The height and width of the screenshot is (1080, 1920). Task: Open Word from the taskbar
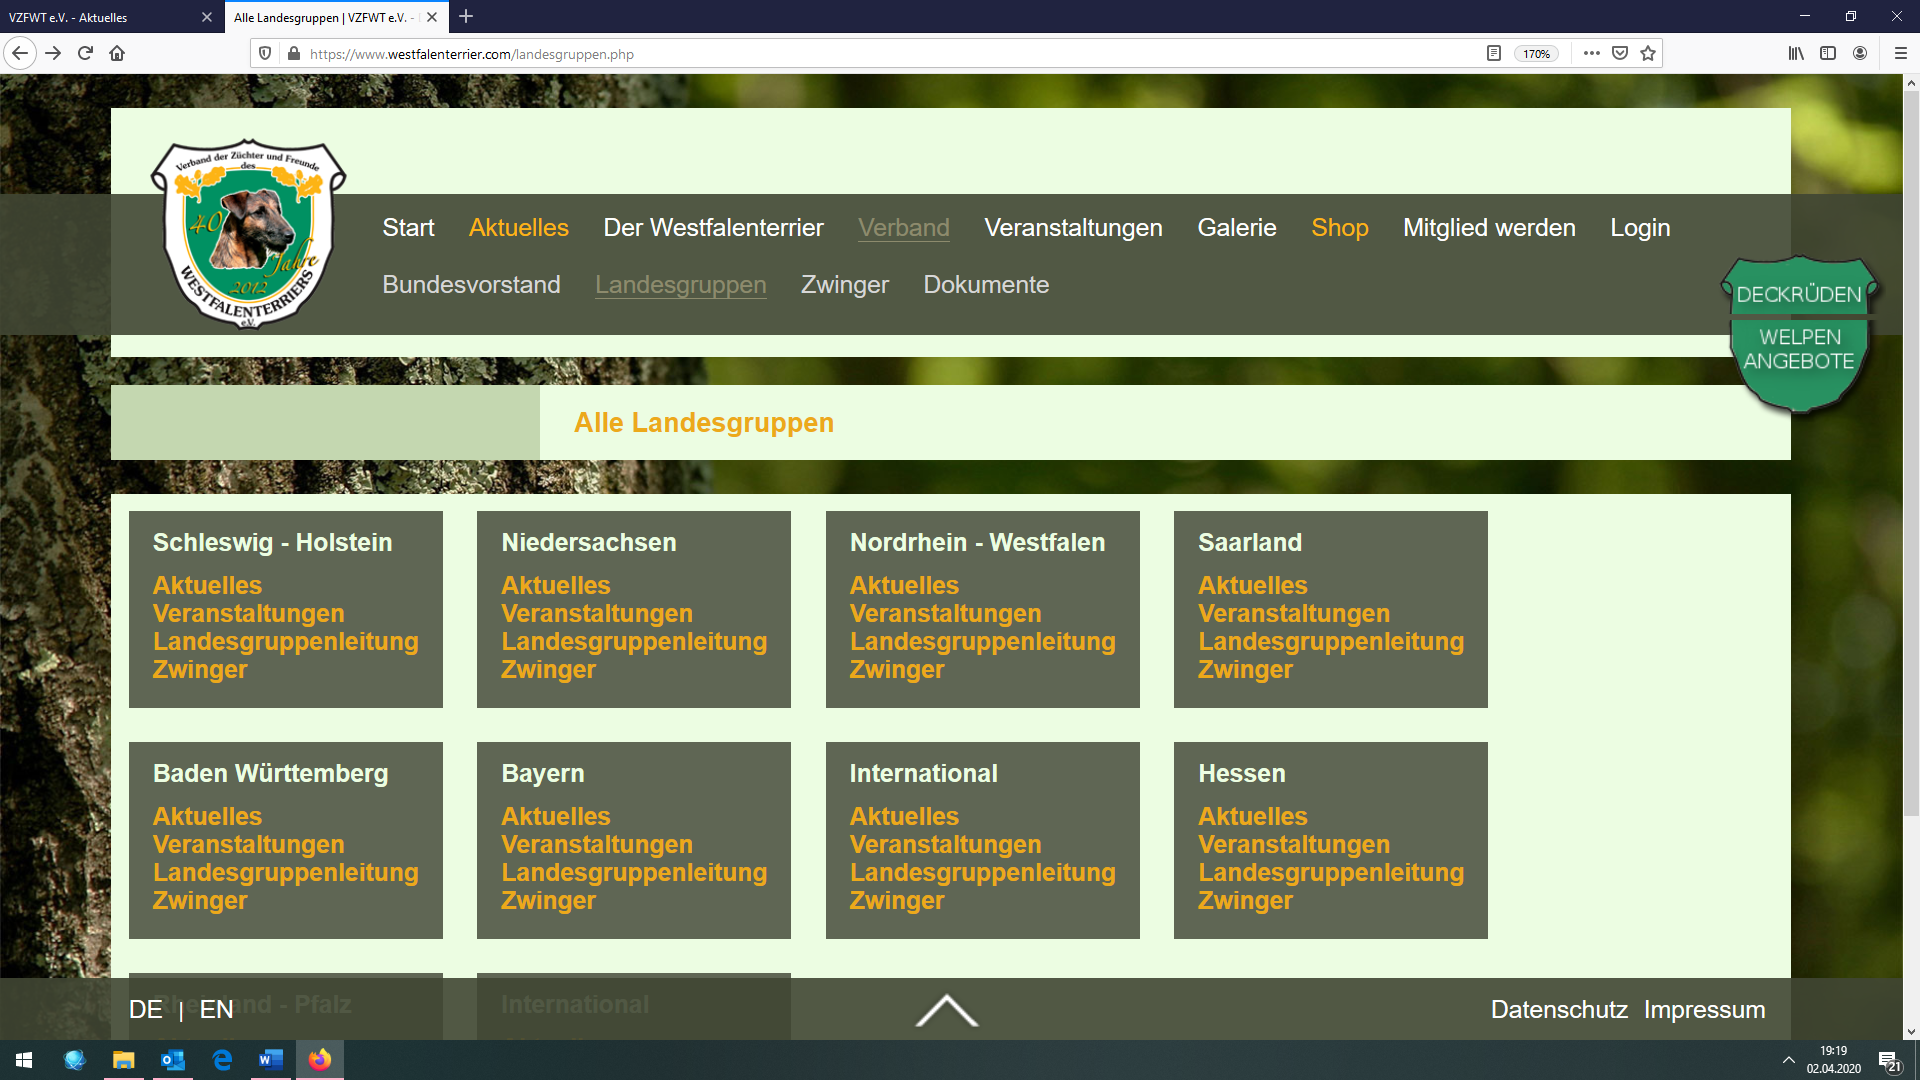point(271,1060)
